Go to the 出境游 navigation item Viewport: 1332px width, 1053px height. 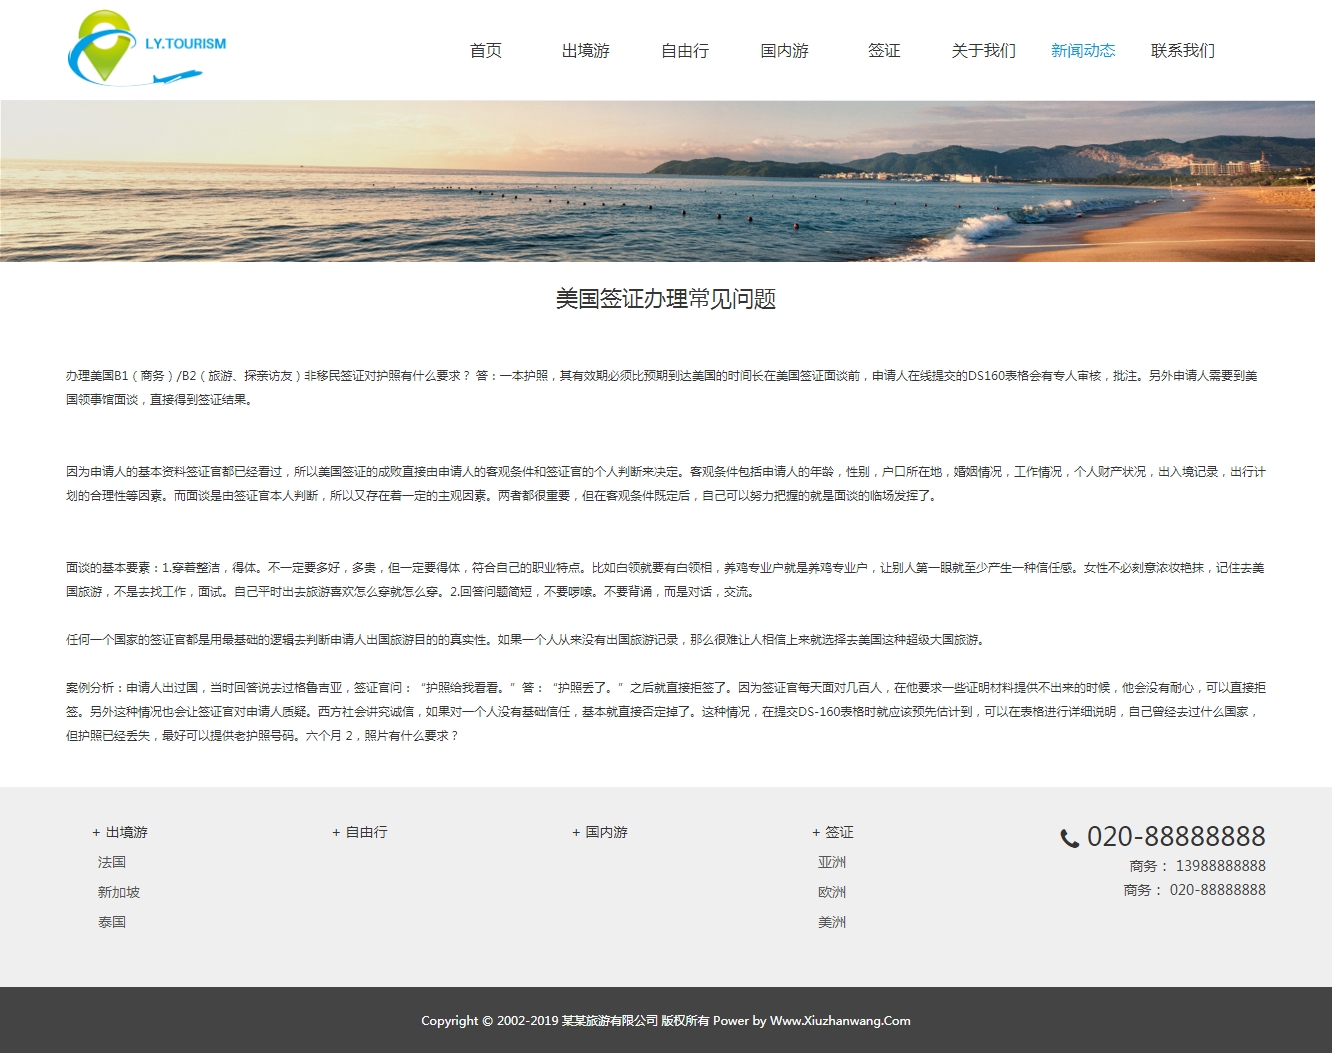coord(585,51)
